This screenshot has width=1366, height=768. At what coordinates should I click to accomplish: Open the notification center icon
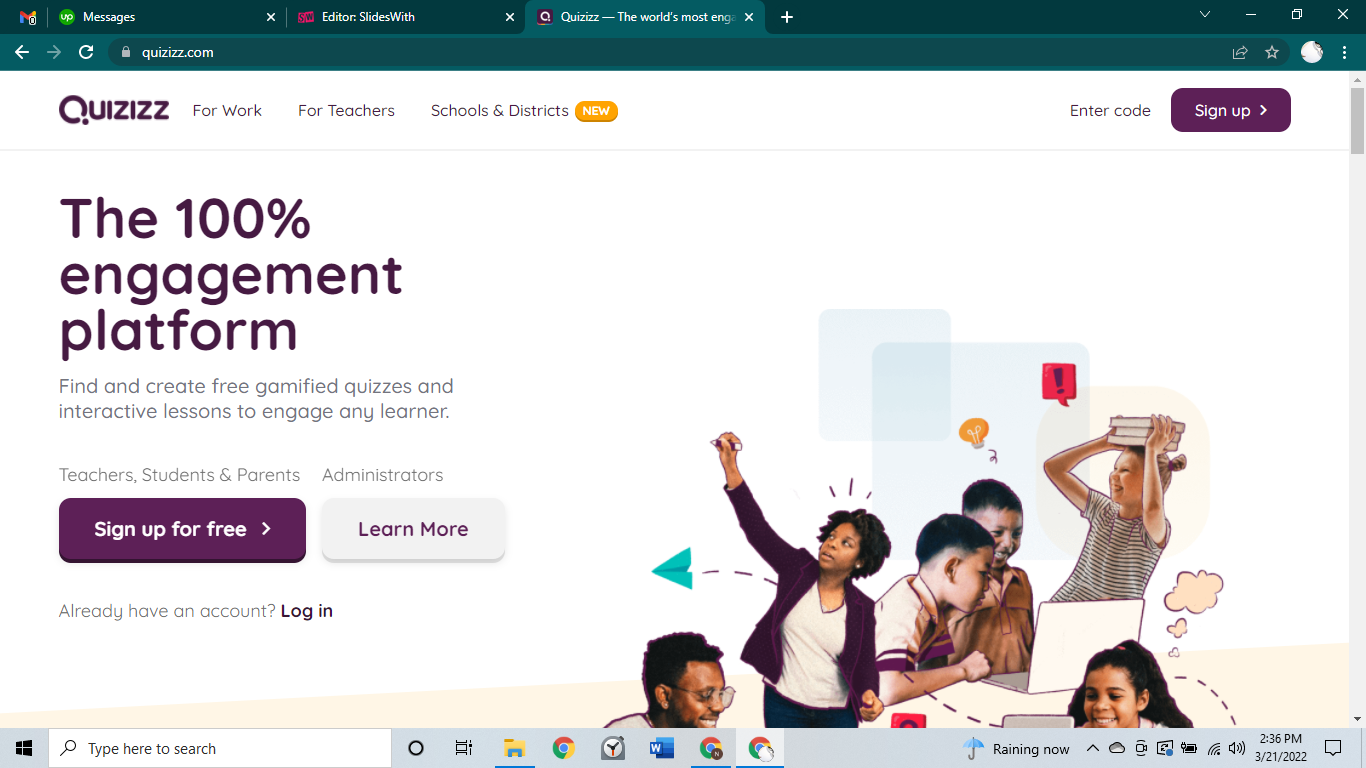[1333, 748]
